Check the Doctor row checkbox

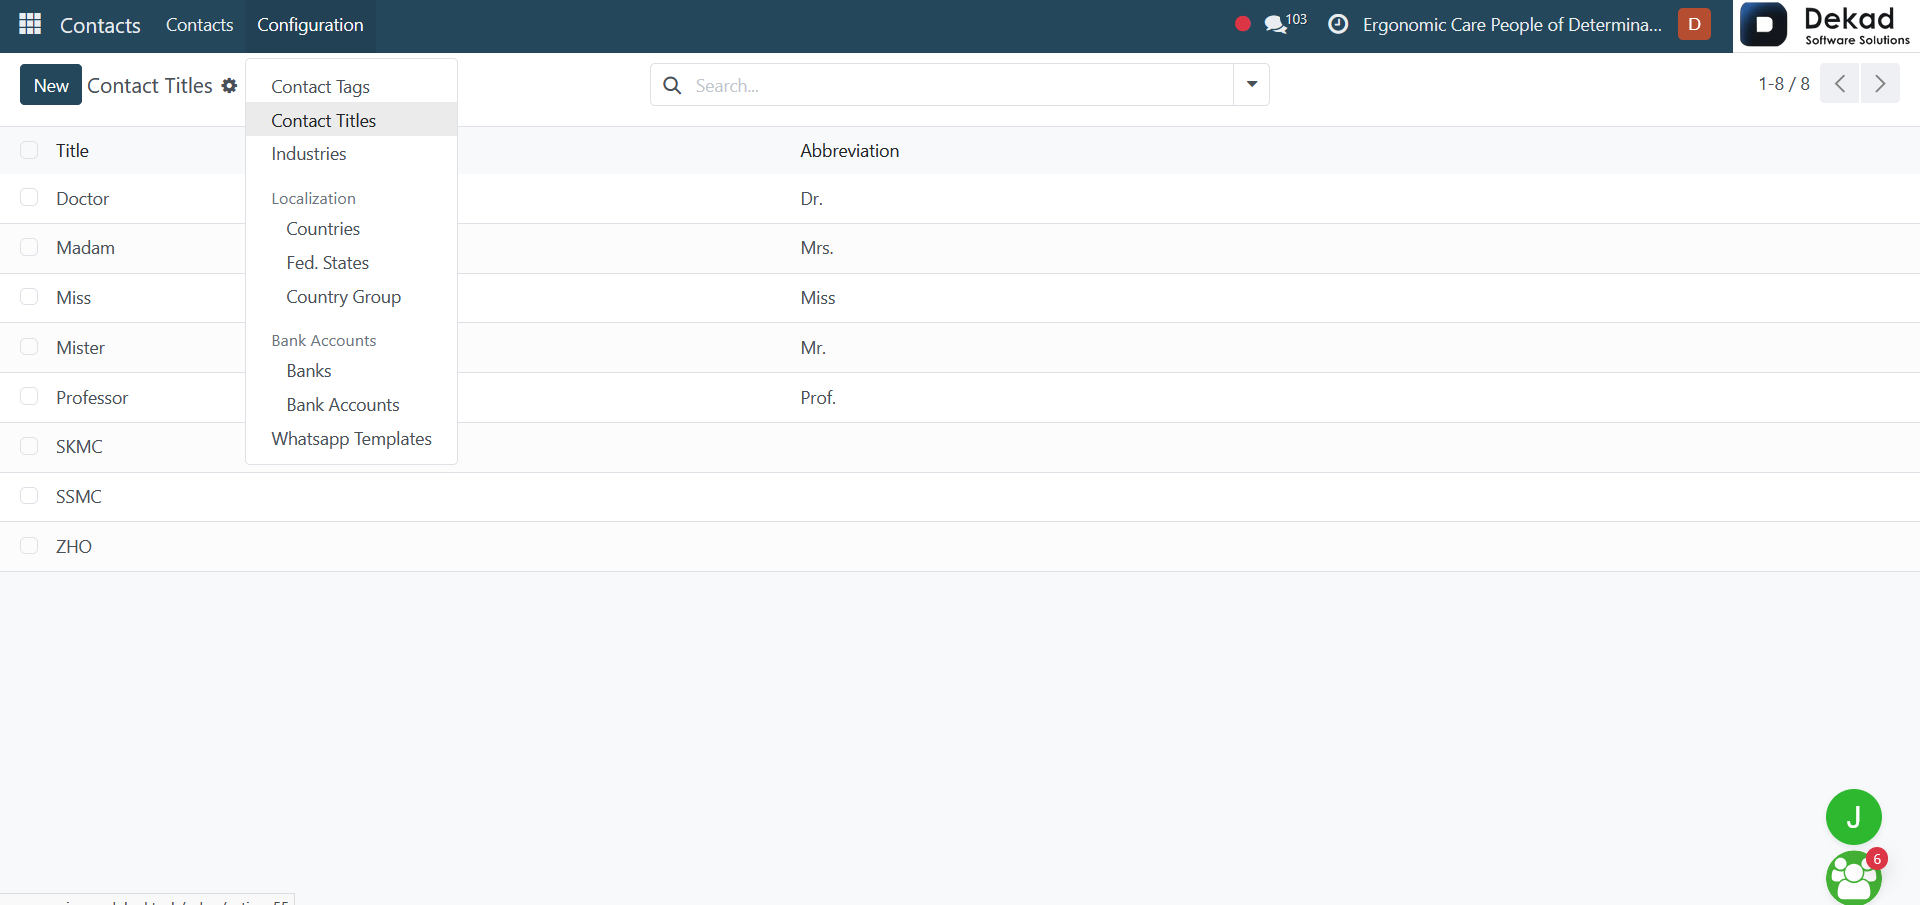pos(29,198)
